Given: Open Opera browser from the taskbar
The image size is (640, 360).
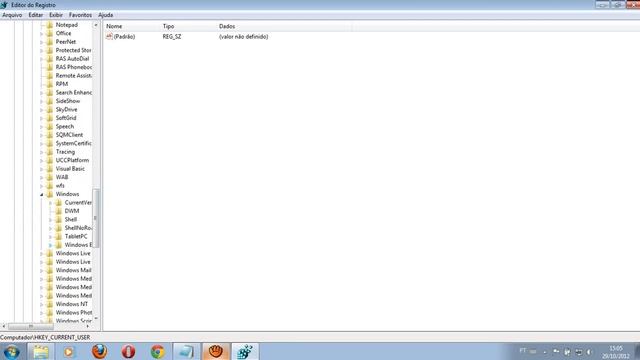Looking at the screenshot, I should click(x=128, y=352).
